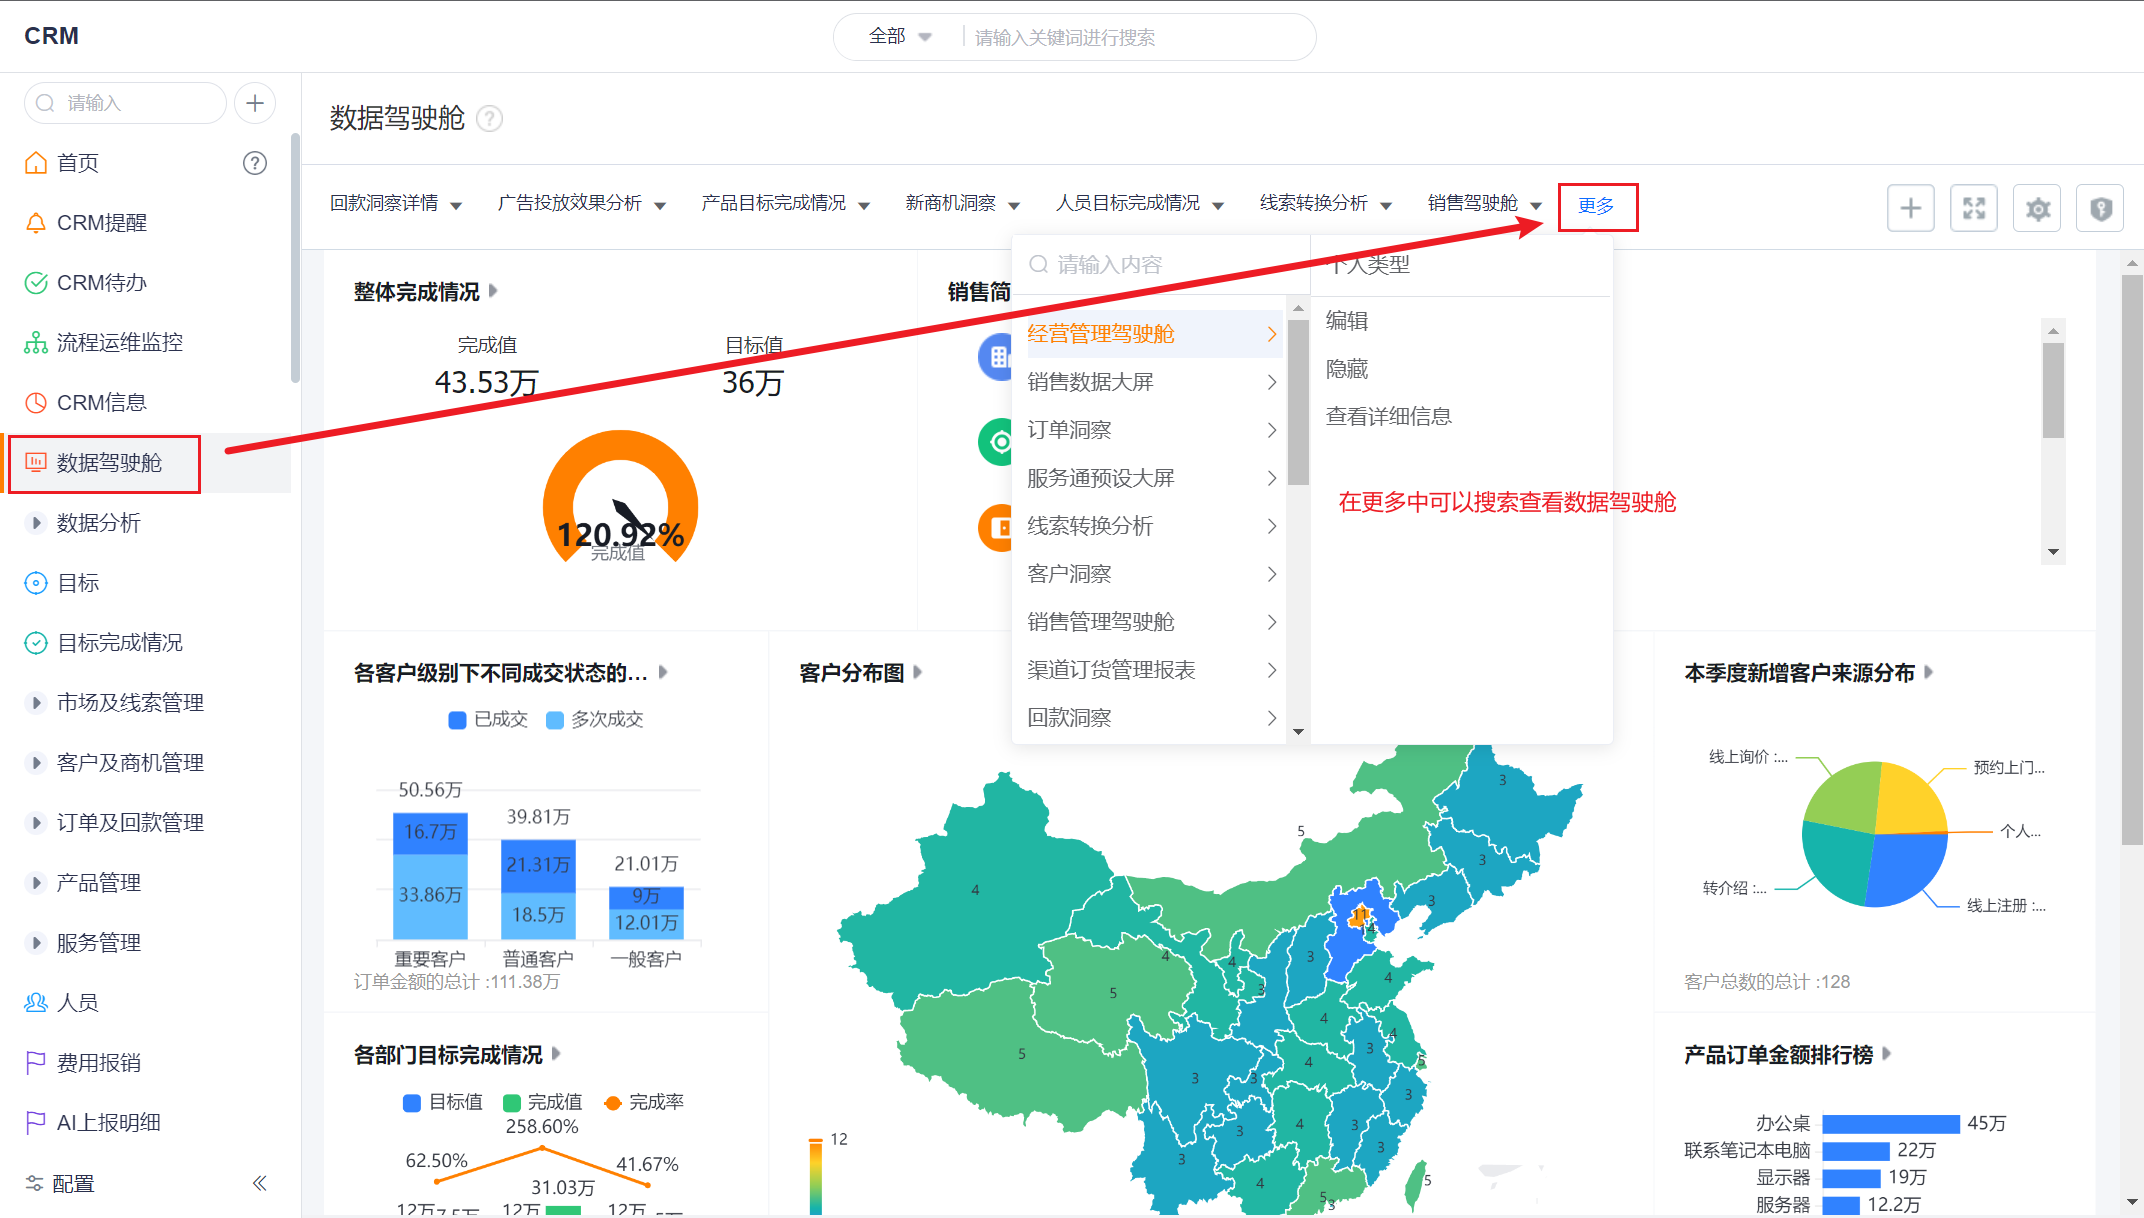
Task: Click the question mark icon next to 首页
Action: (x=255, y=163)
